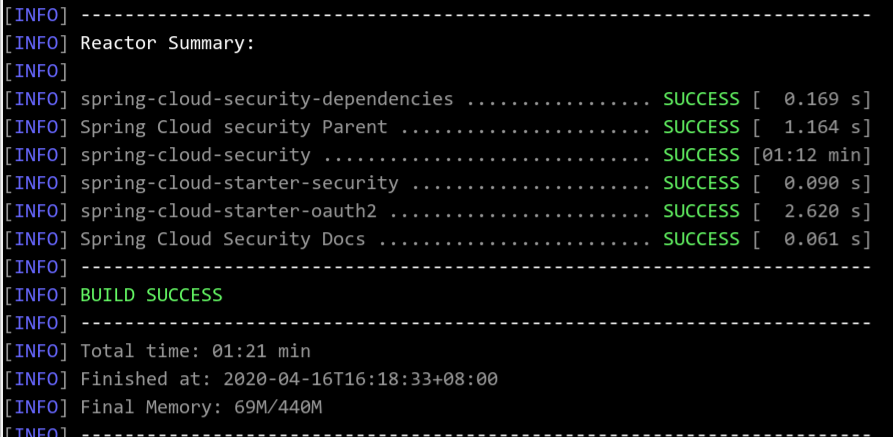Click the 1.164 s duration value
The height and width of the screenshot is (437, 893).
pos(812,127)
